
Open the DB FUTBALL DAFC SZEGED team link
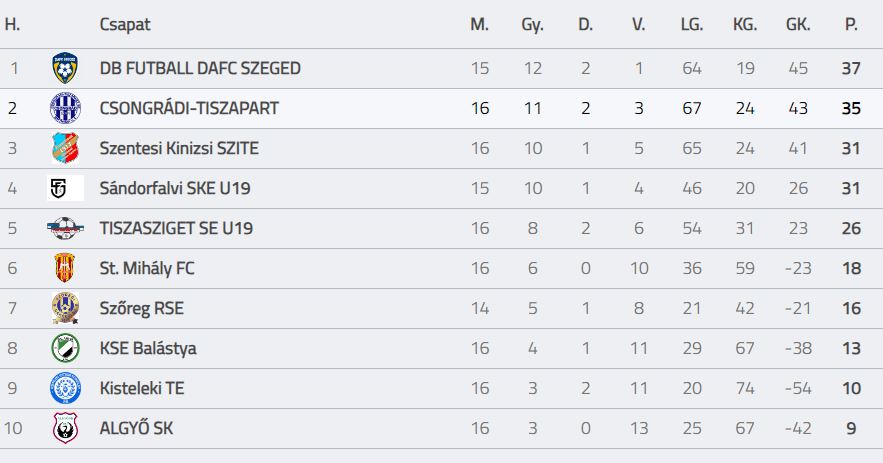(200, 69)
